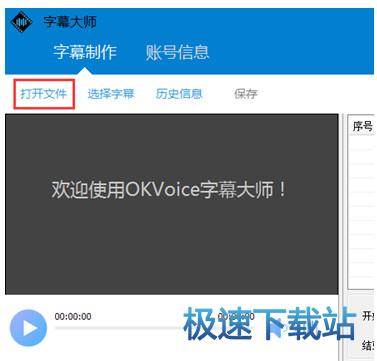
Task: Start playback with the round play button
Action: coord(29,328)
